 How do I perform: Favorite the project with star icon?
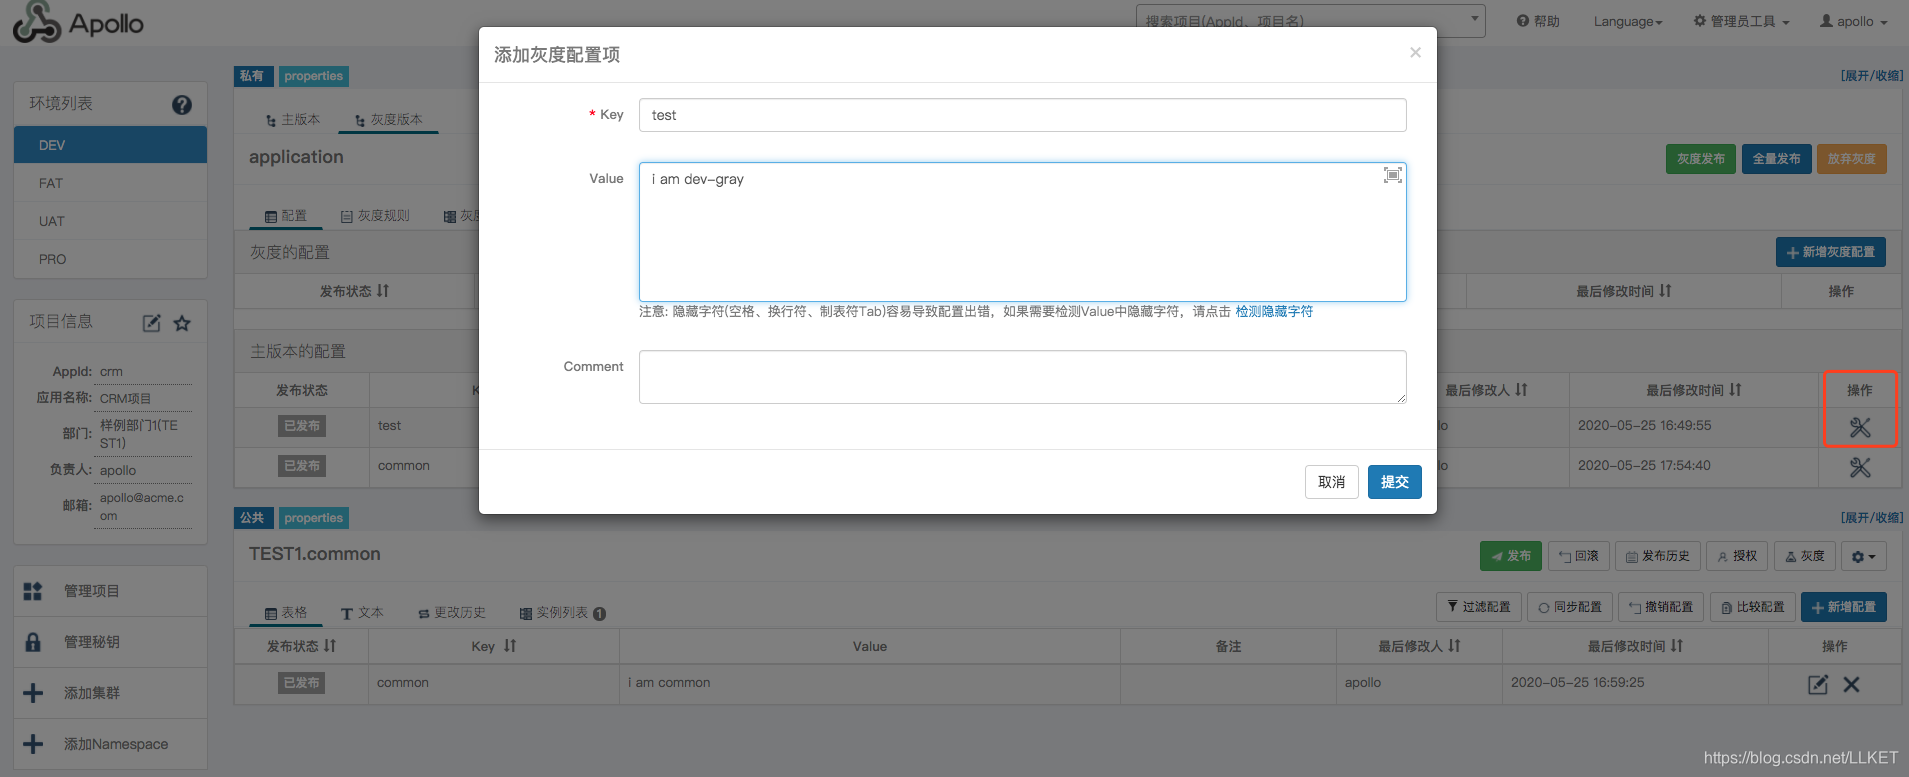click(182, 323)
